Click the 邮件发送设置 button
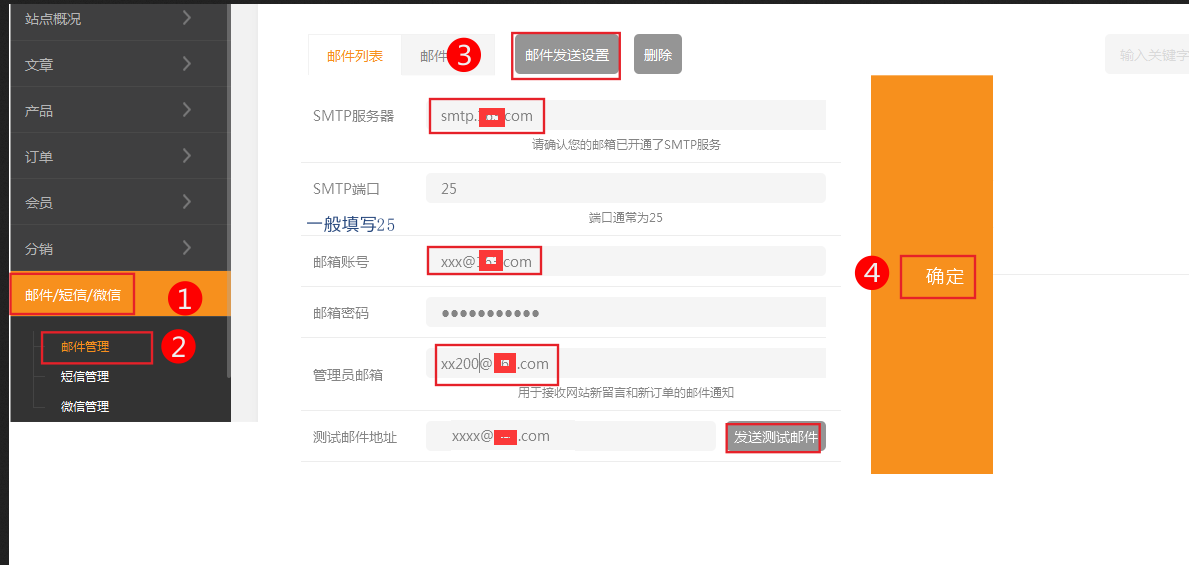Viewport: 1189px width, 565px height. [x=567, y=55]
